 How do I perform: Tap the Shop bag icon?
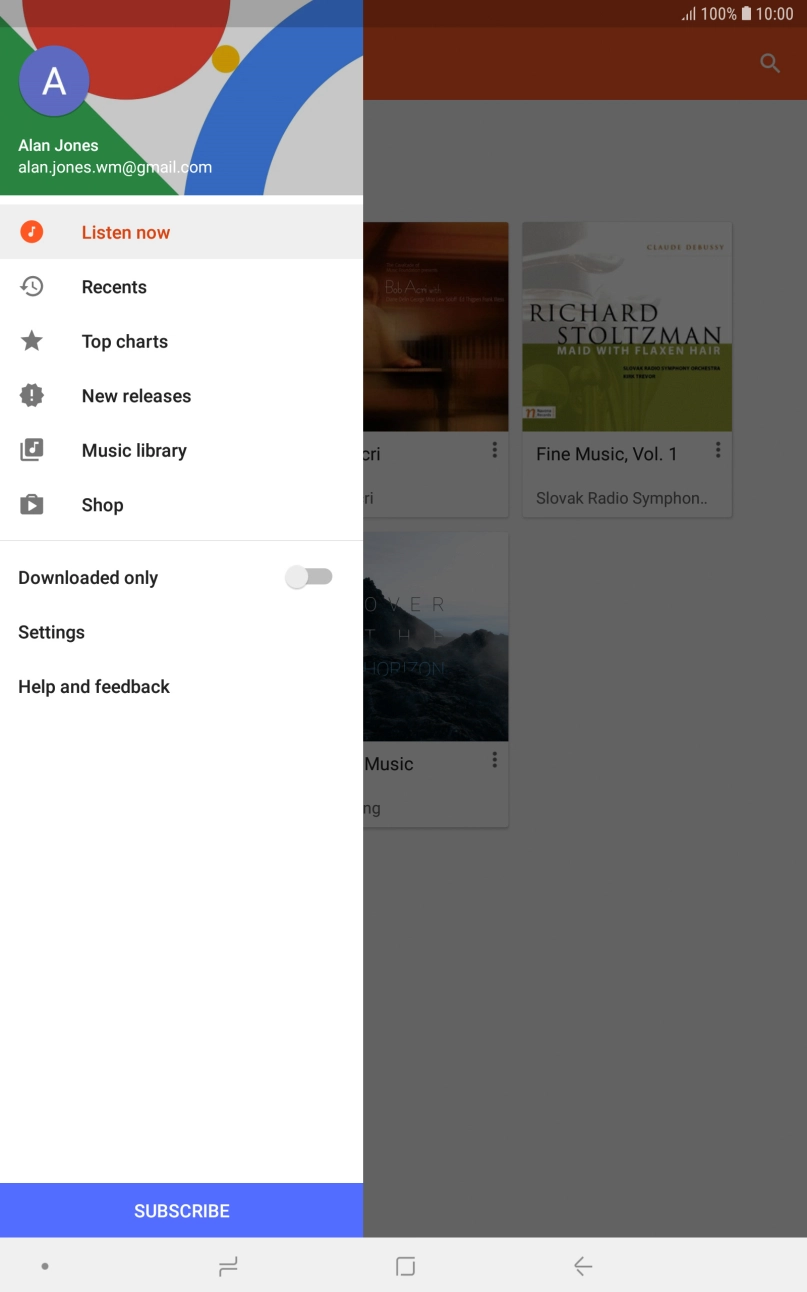pos(32,505)
